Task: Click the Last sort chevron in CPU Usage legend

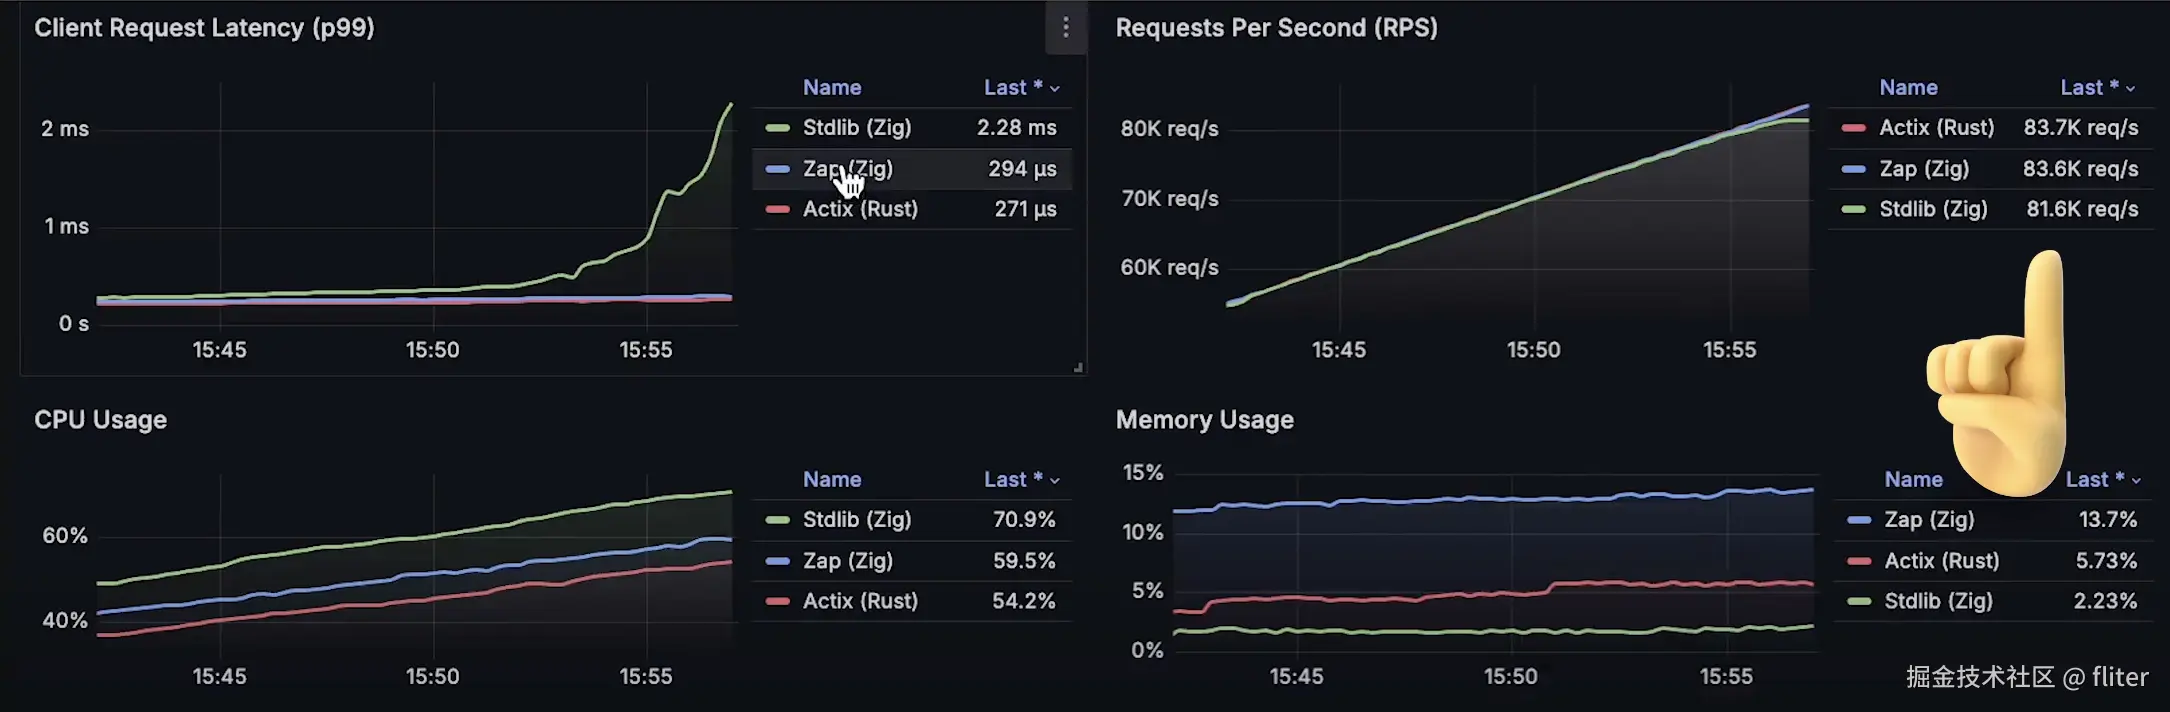Action: pyautogui.click(x=1055, y=481)
